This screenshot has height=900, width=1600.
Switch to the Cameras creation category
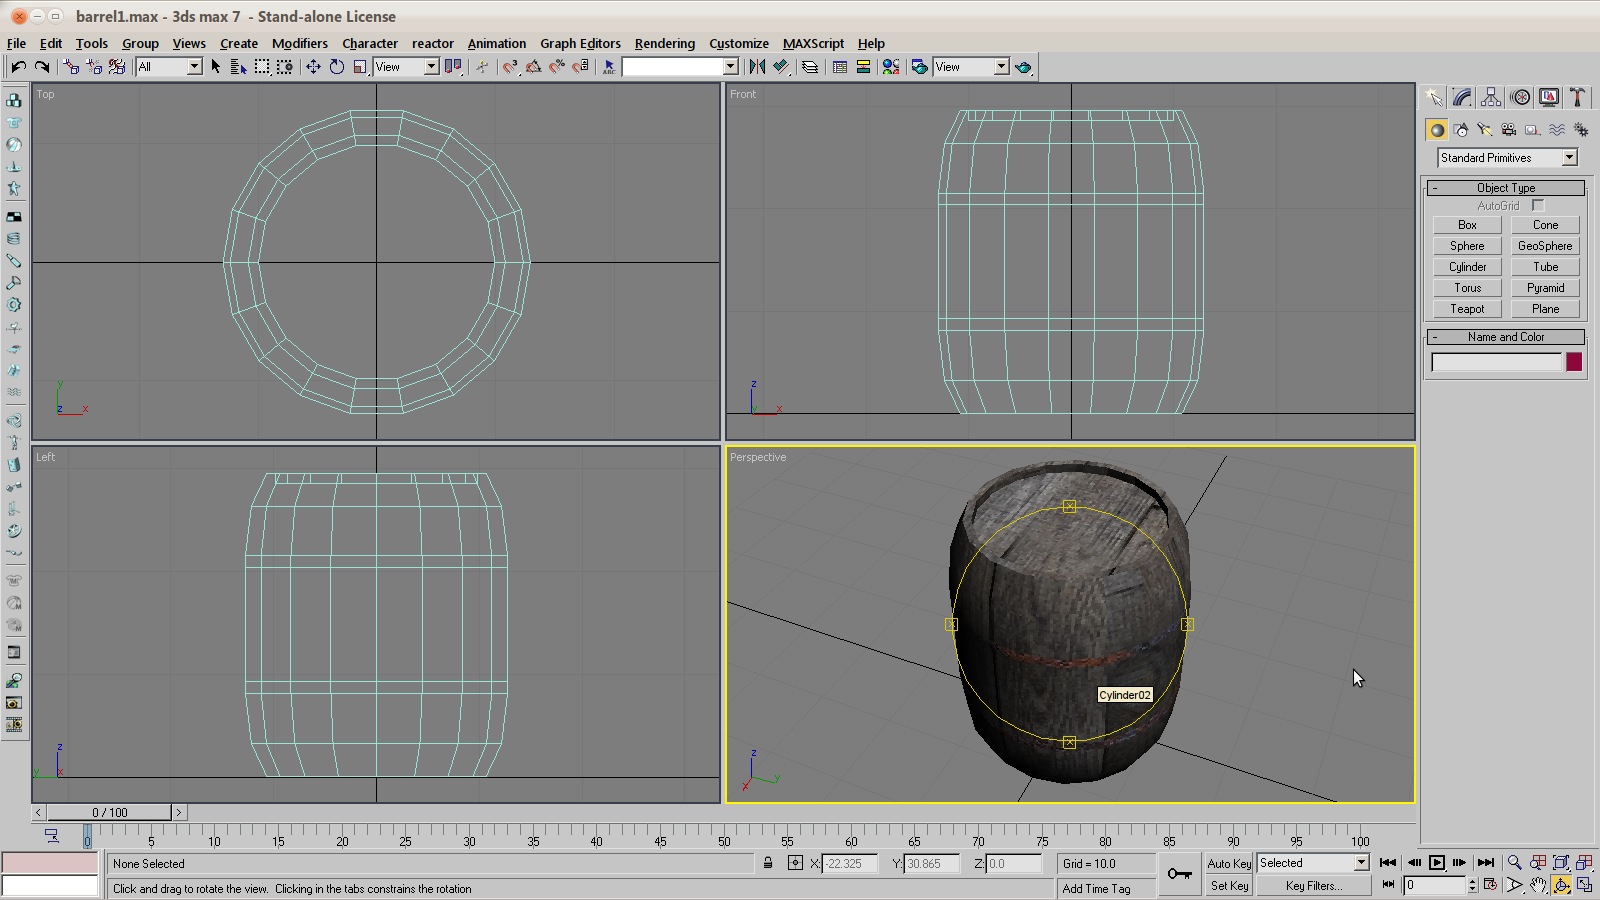(1509, 130)
